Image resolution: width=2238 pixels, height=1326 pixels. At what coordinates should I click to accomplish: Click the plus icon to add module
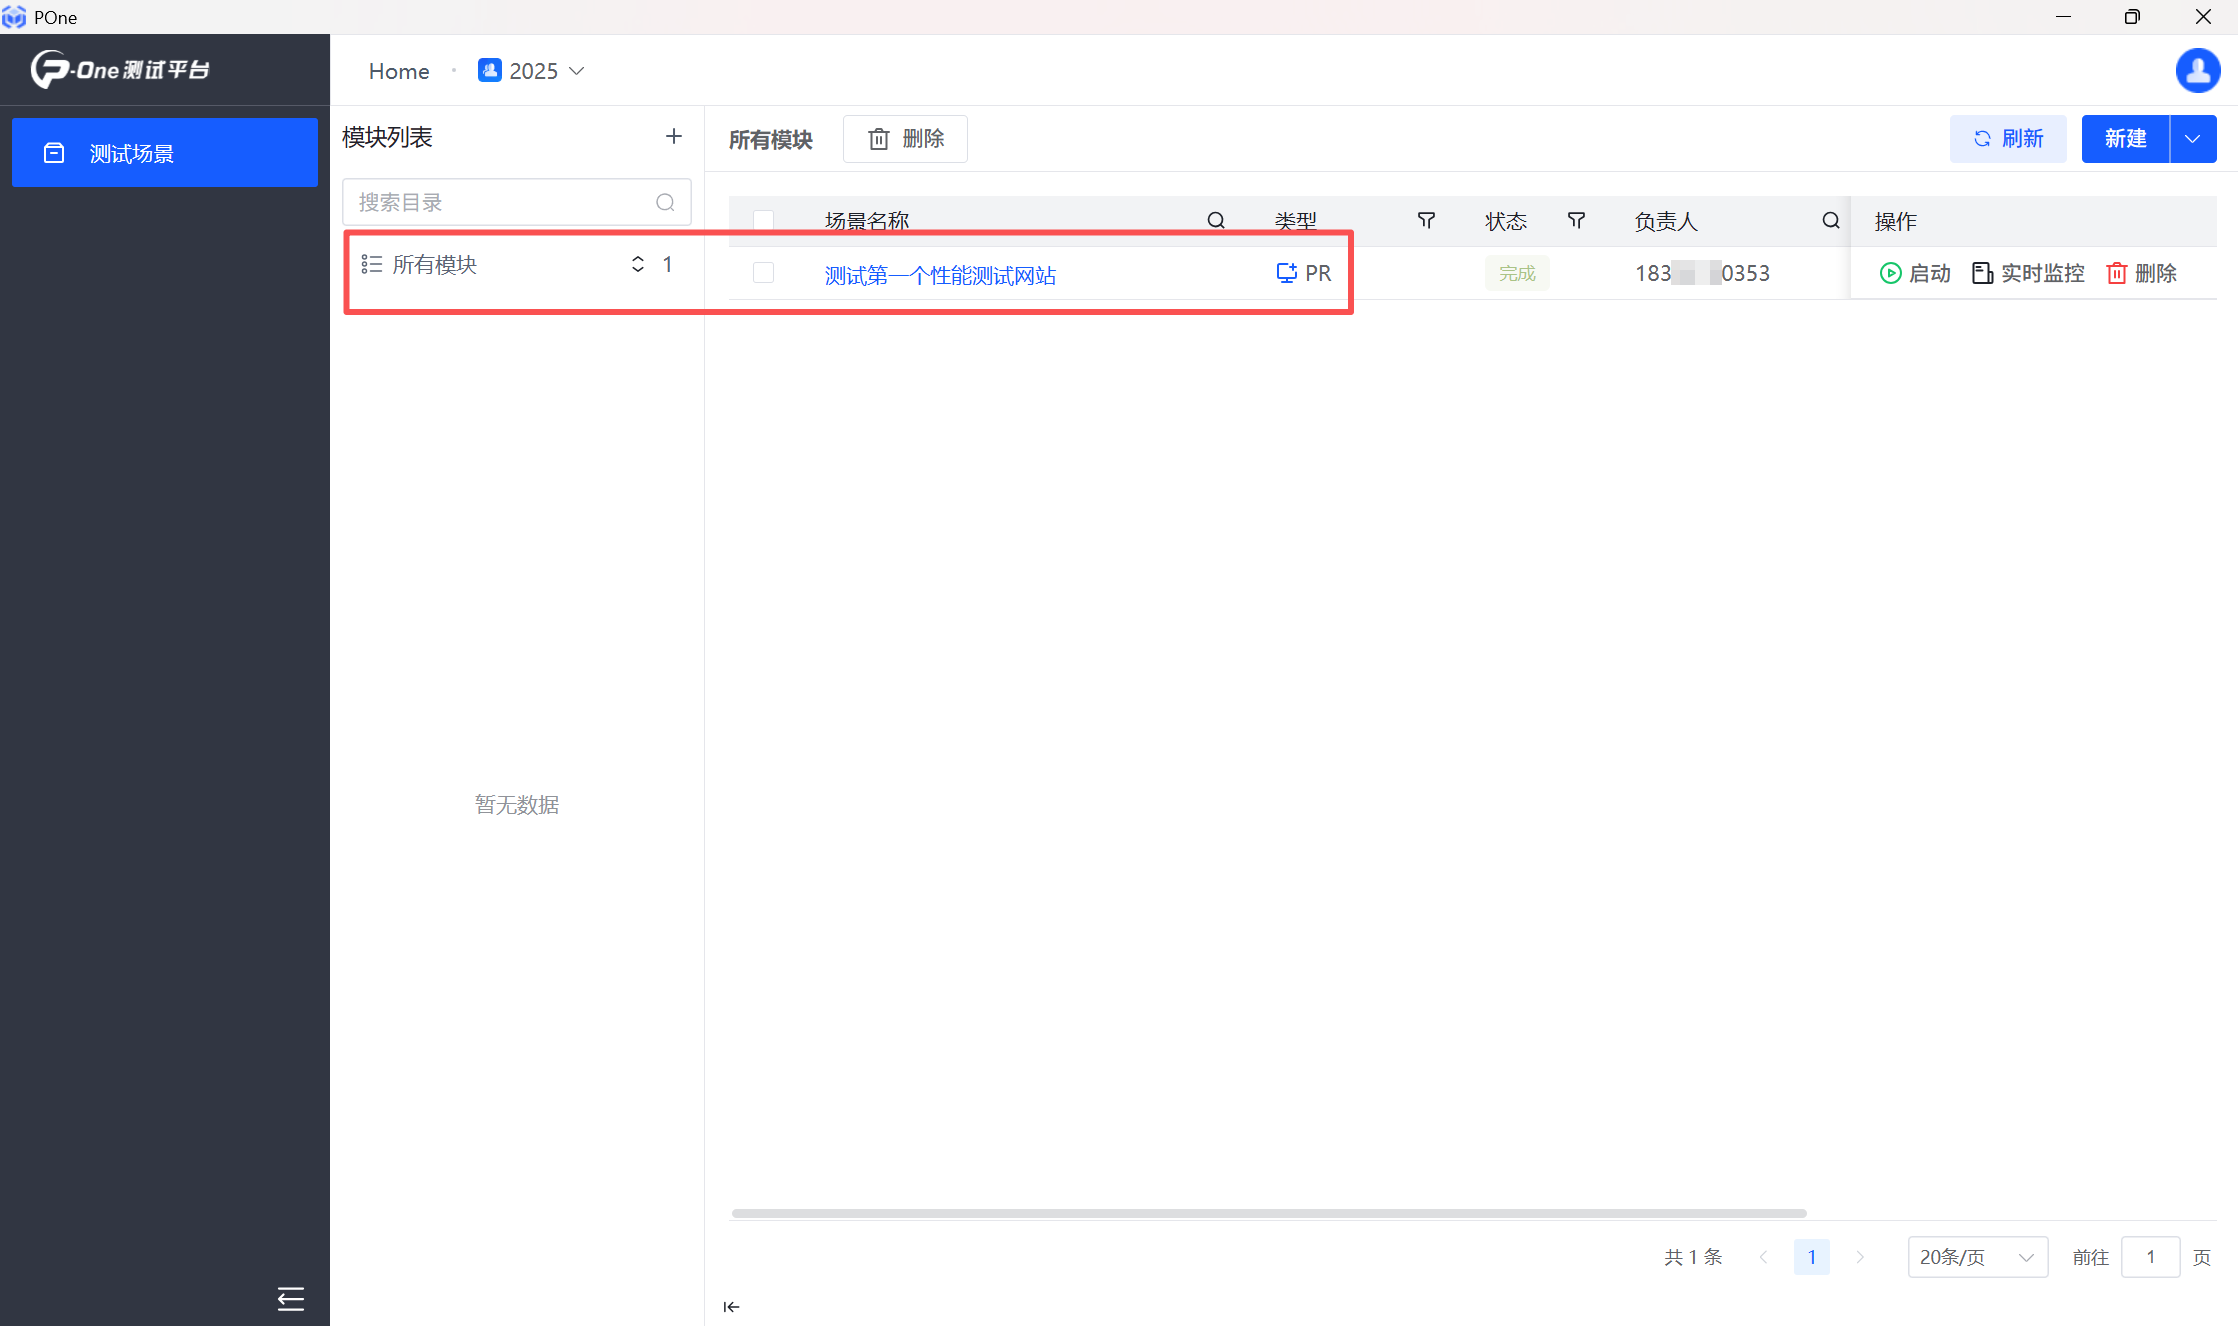(x=673, y=137)
